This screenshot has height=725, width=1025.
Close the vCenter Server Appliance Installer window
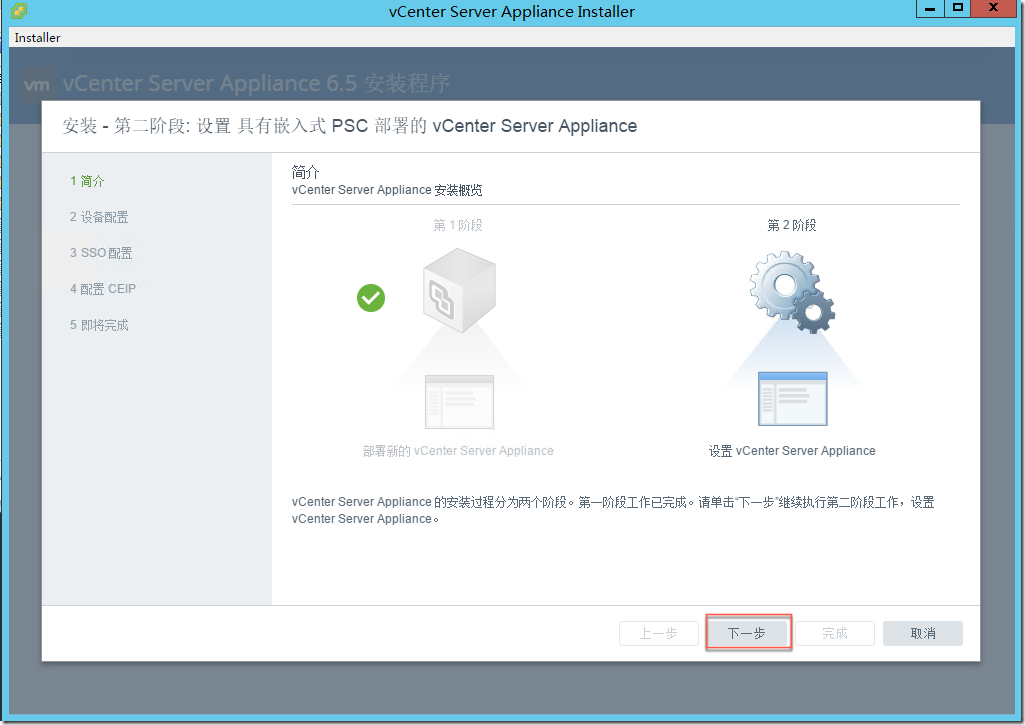[x=994, y=8]
